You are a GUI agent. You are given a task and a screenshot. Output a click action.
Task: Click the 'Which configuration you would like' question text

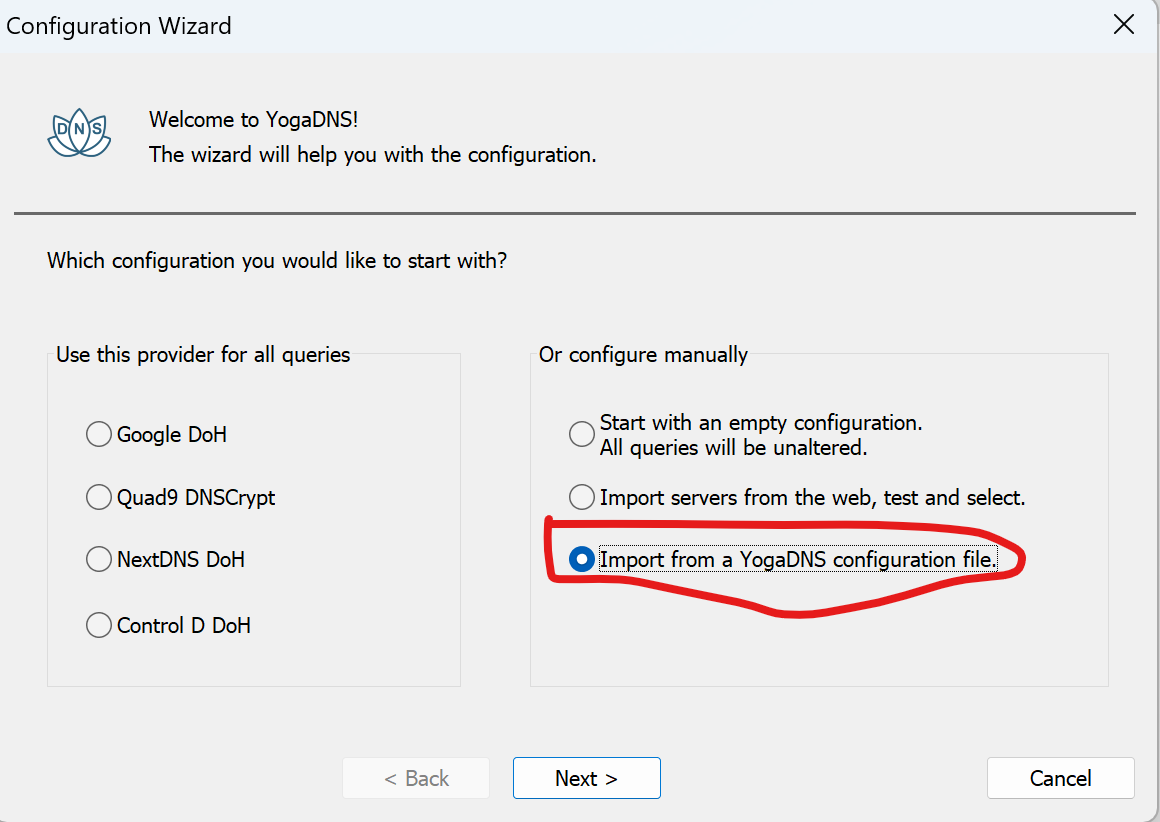(x=277, y=262)
